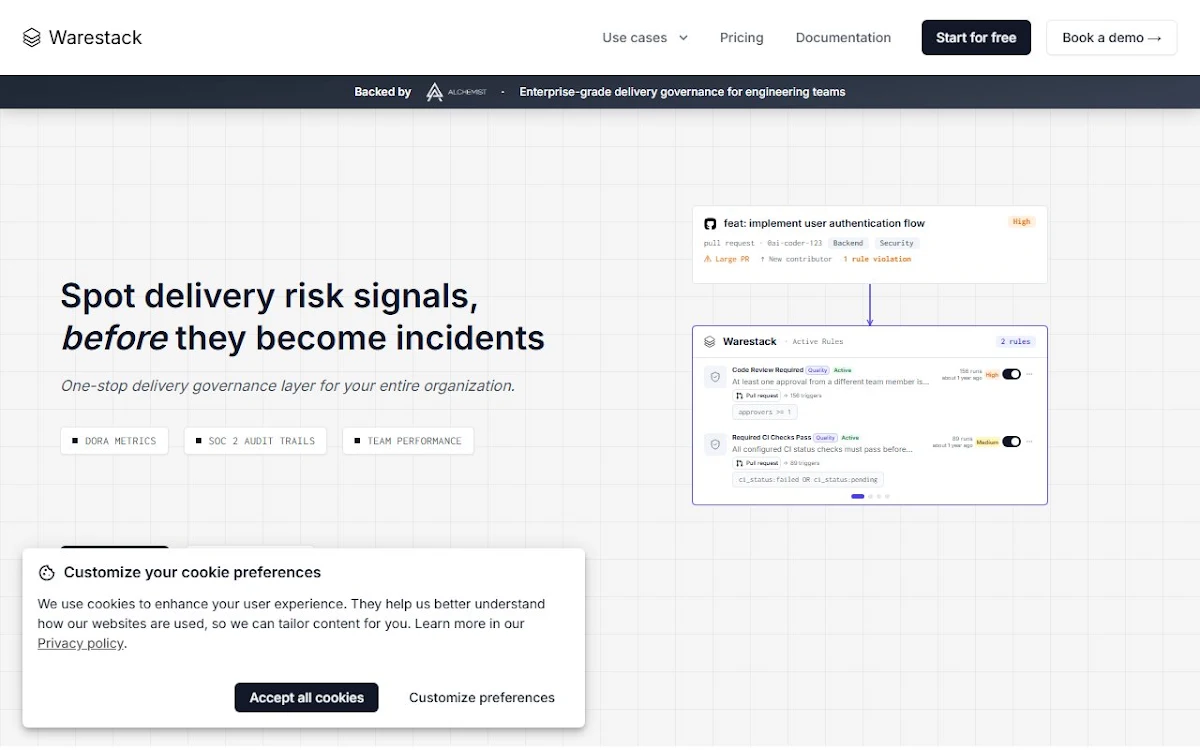Click the cookie icon in the preferences dialog

(46, 573)
